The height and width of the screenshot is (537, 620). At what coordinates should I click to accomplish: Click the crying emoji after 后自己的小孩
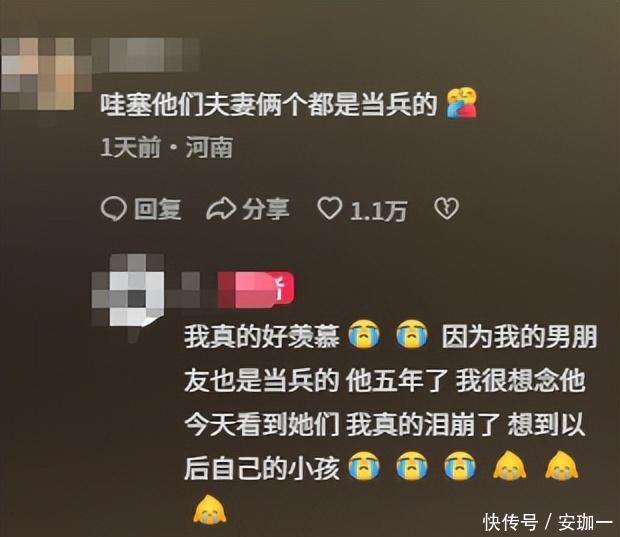pyautogui.click(x=364, y=465)
